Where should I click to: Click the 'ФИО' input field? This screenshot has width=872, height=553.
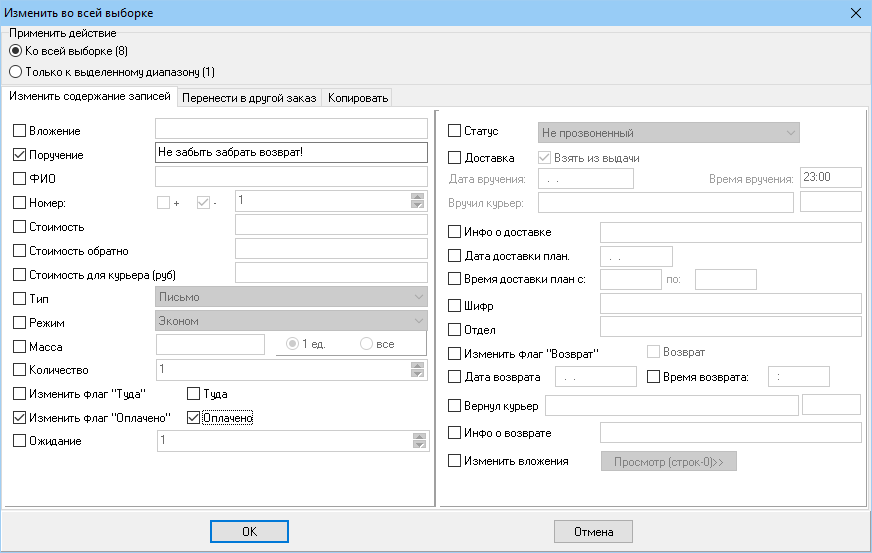[291, 176]
